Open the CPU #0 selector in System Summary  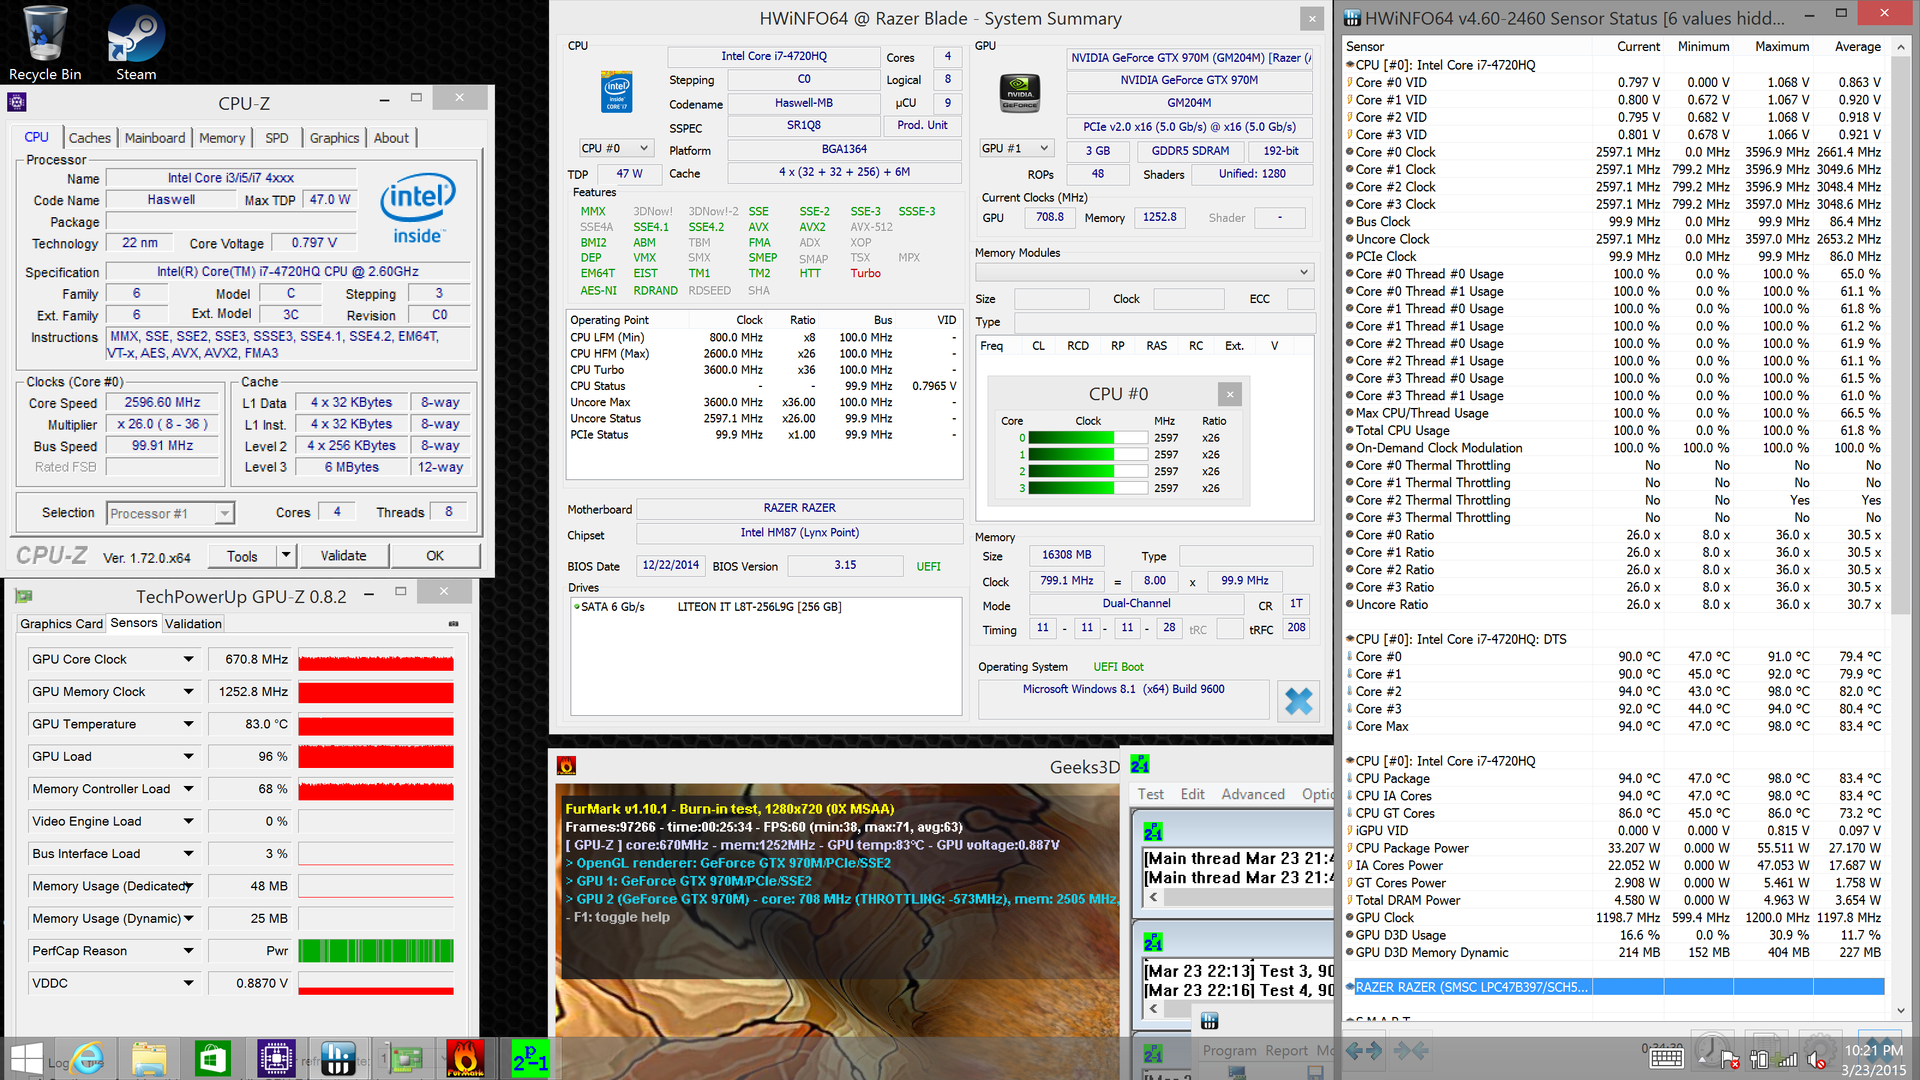616,148
